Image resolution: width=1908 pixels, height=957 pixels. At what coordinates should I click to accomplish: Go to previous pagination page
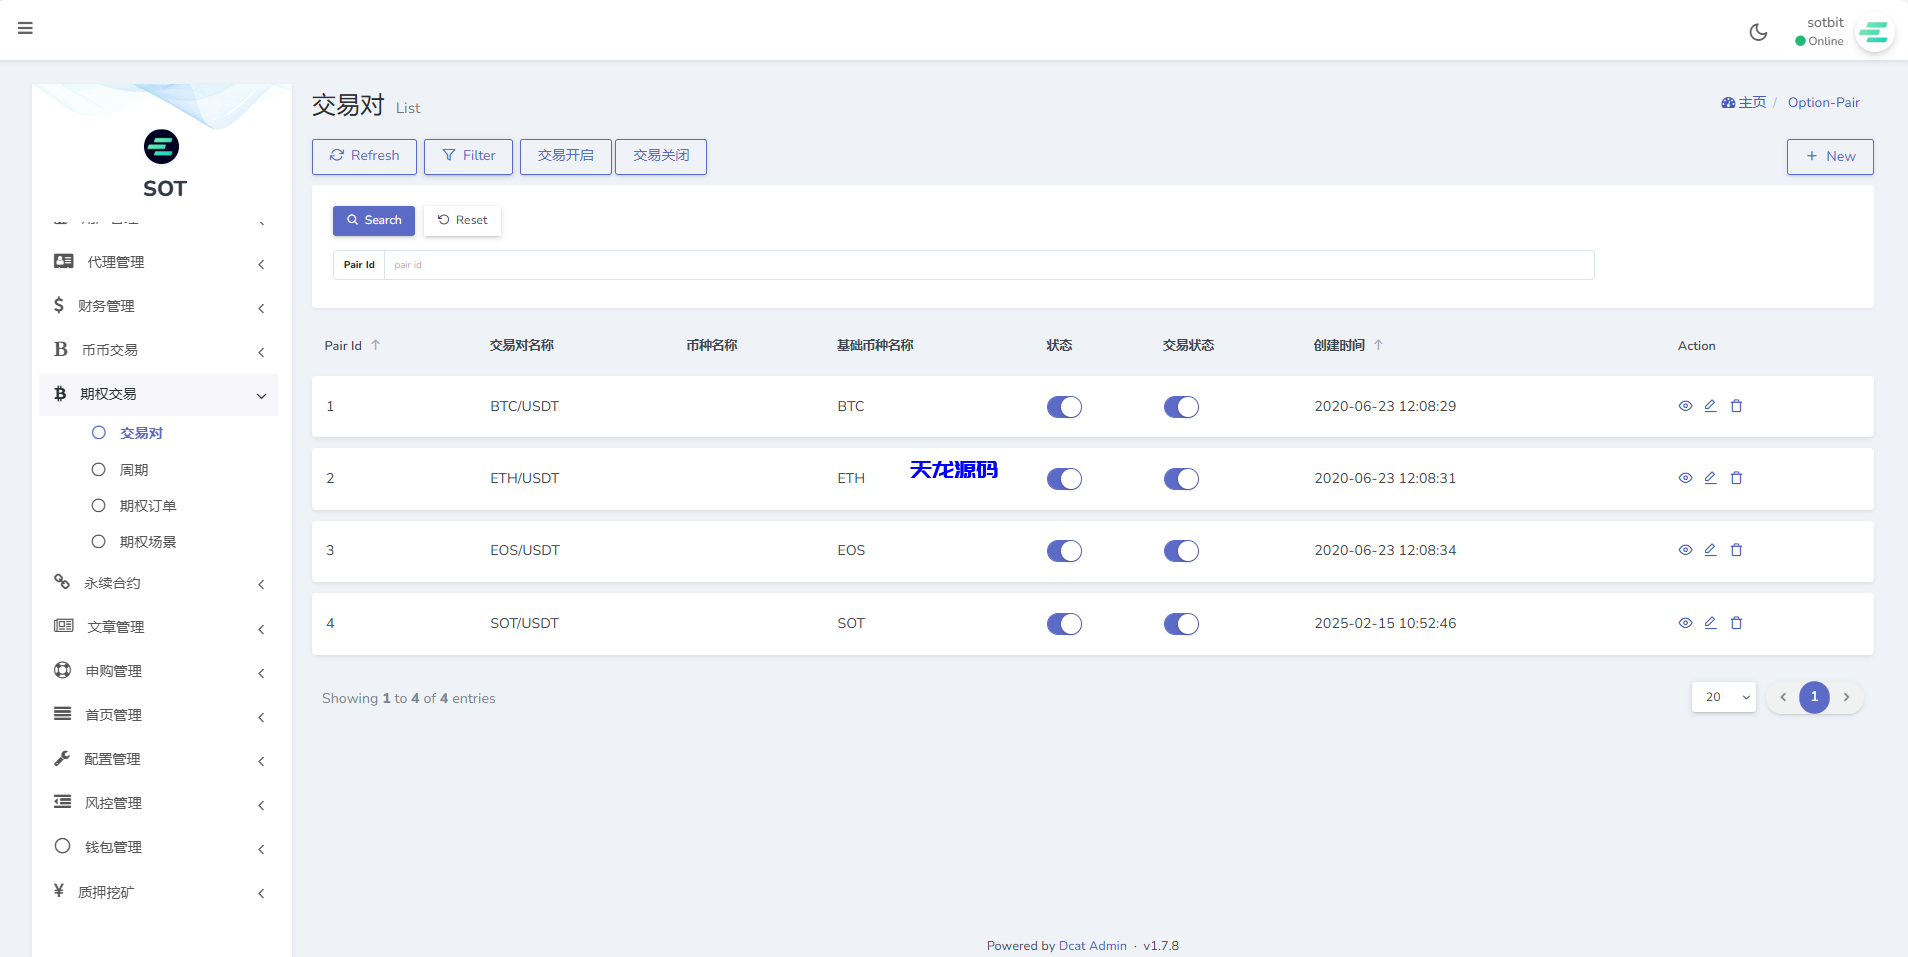click(x=1782, y=697)
